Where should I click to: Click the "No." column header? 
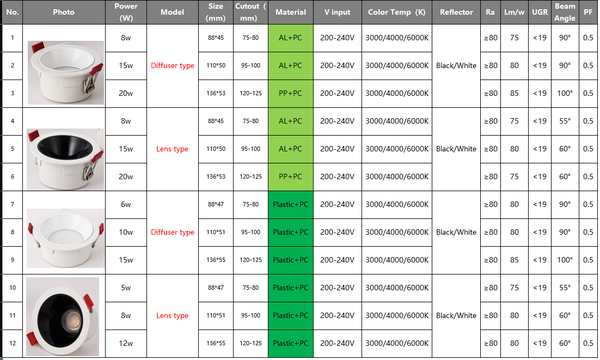point(12,12)
